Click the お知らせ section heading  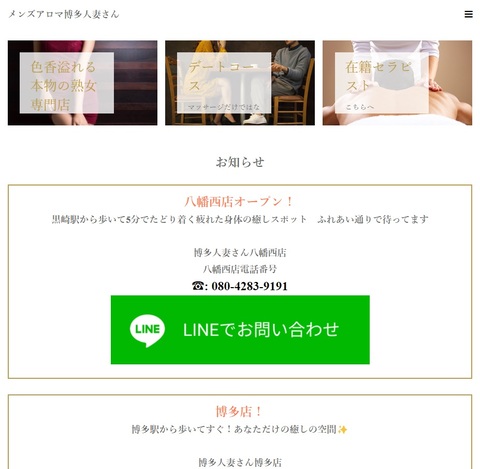pyautogui.click(x=240, y=162)
